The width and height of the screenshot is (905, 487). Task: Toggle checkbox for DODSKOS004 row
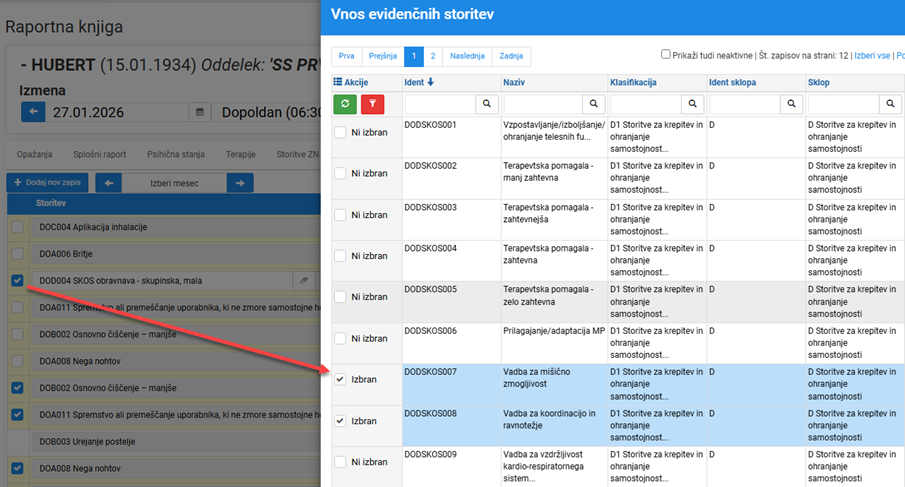[340, 256]
